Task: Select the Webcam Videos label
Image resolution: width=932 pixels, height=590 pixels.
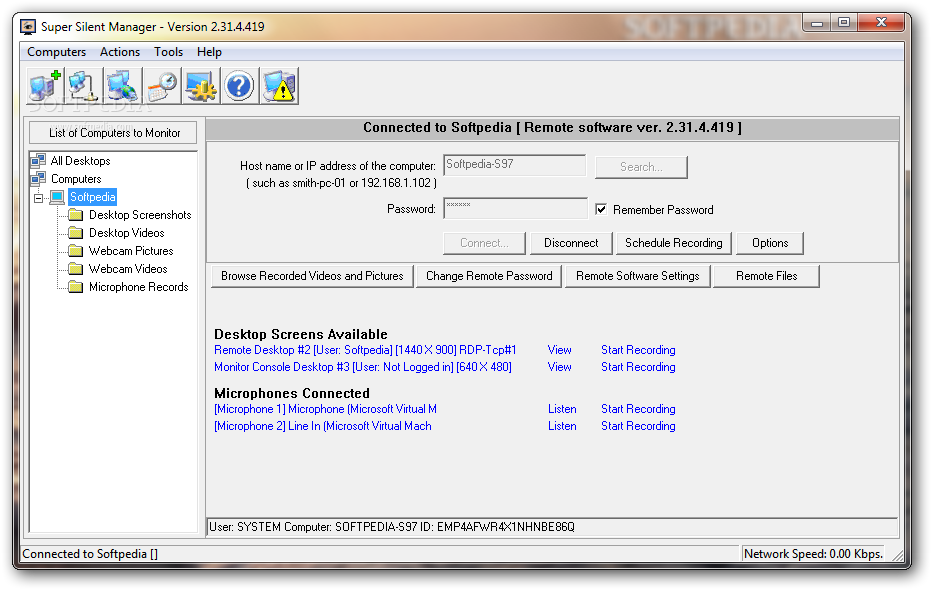Action: pos(128,269)
